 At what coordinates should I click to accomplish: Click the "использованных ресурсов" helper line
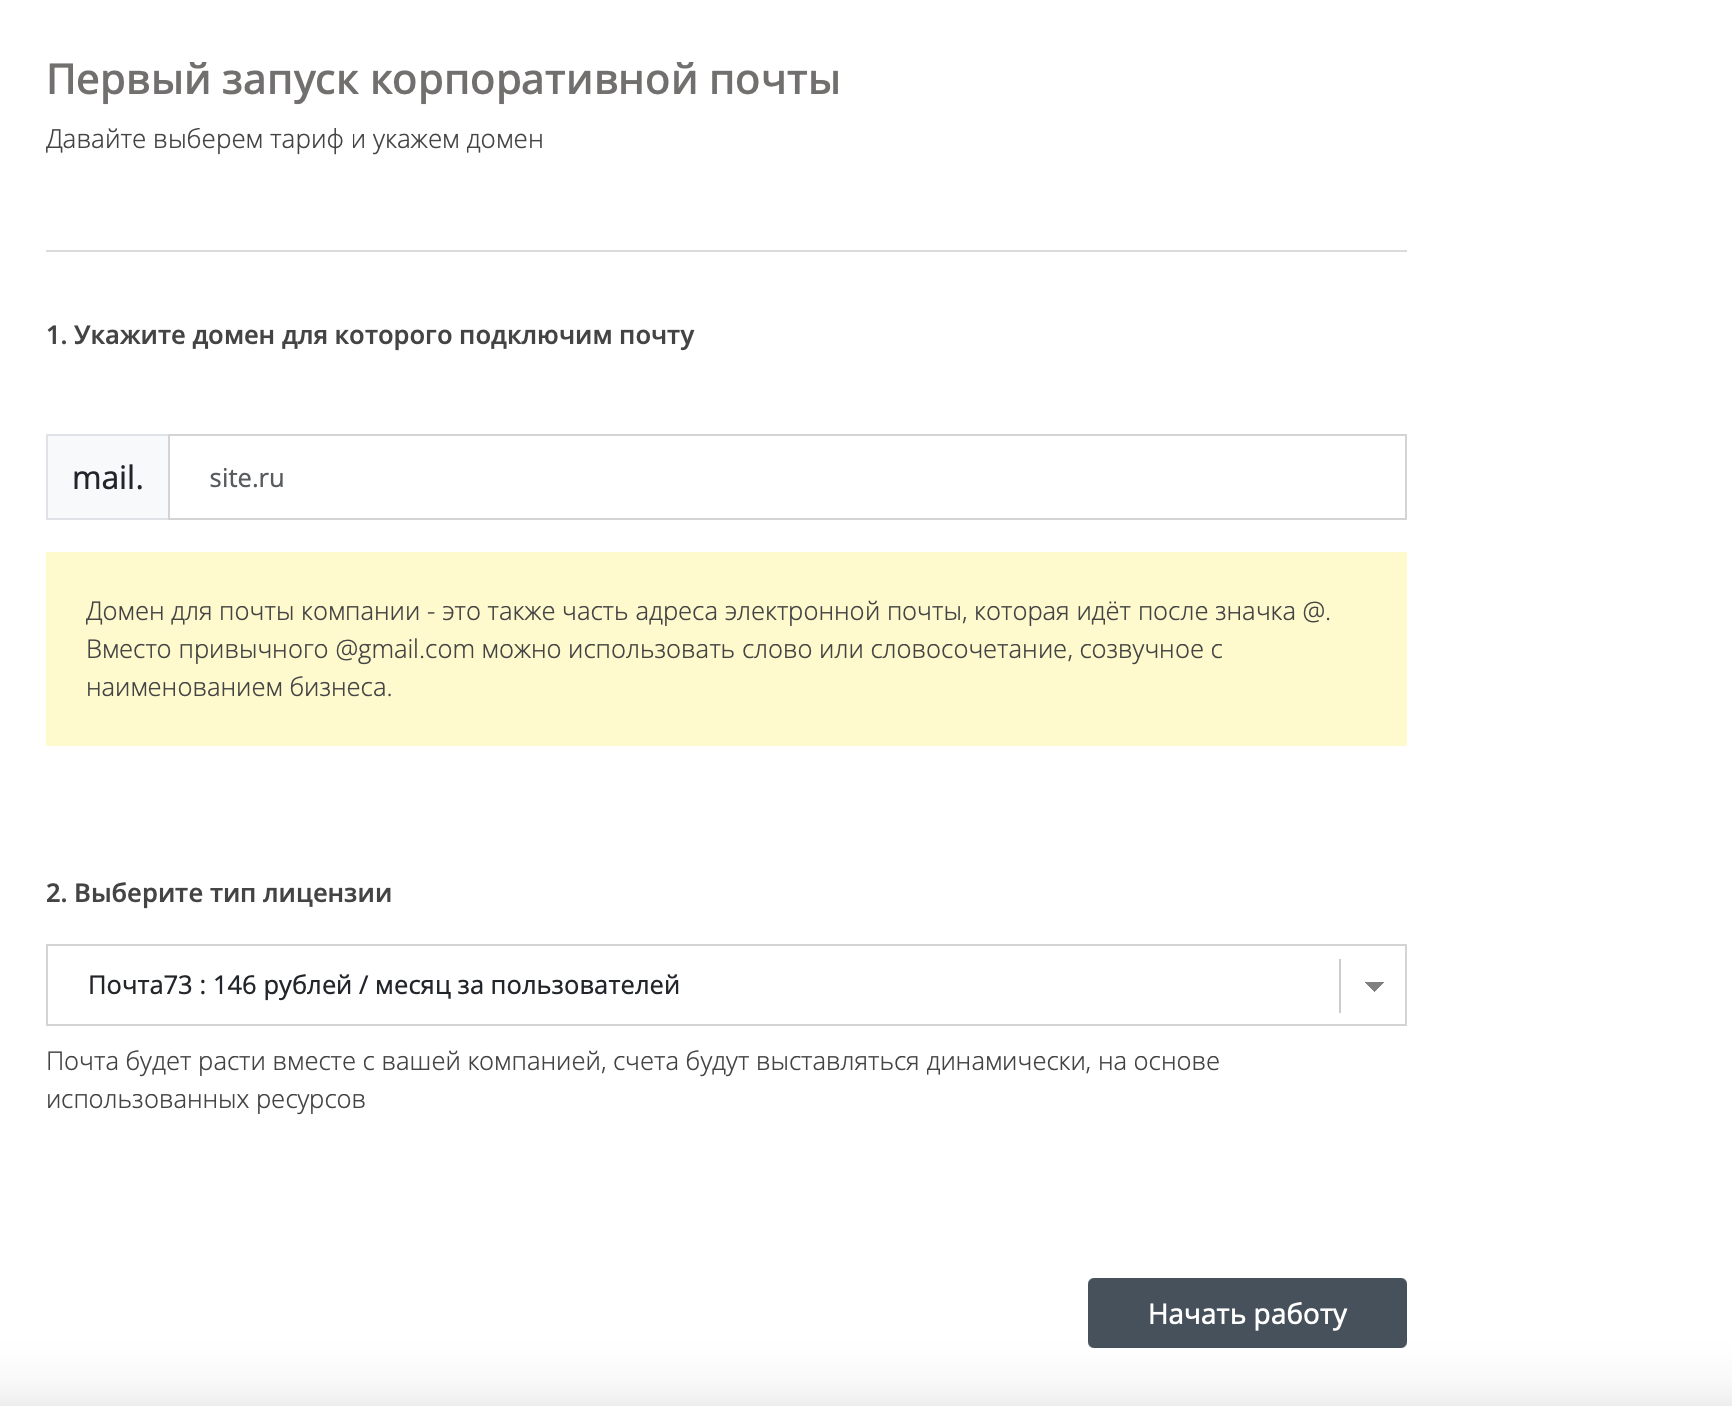tap(206, 1100)
